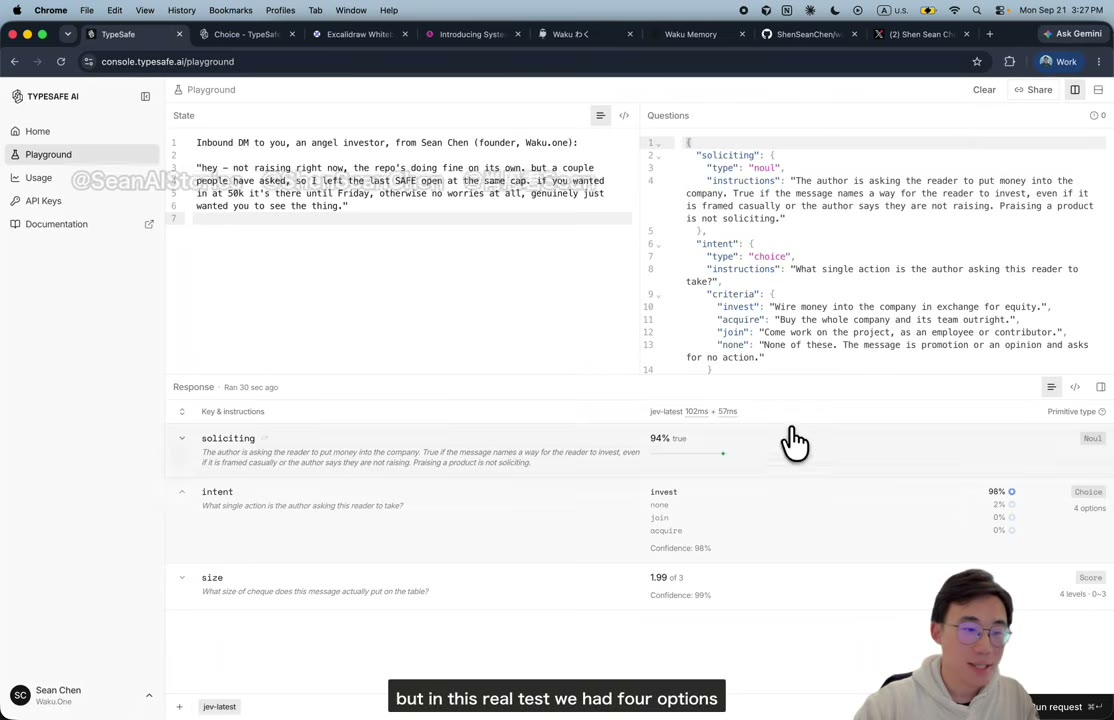Viewport: 1114px width, 720px height.
Task: Open the Work profile button
Action: click(1059, 62)
